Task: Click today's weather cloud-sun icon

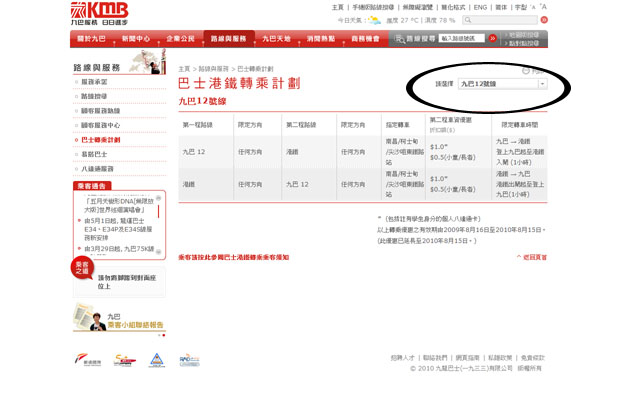Action: [x=374, y=20]
